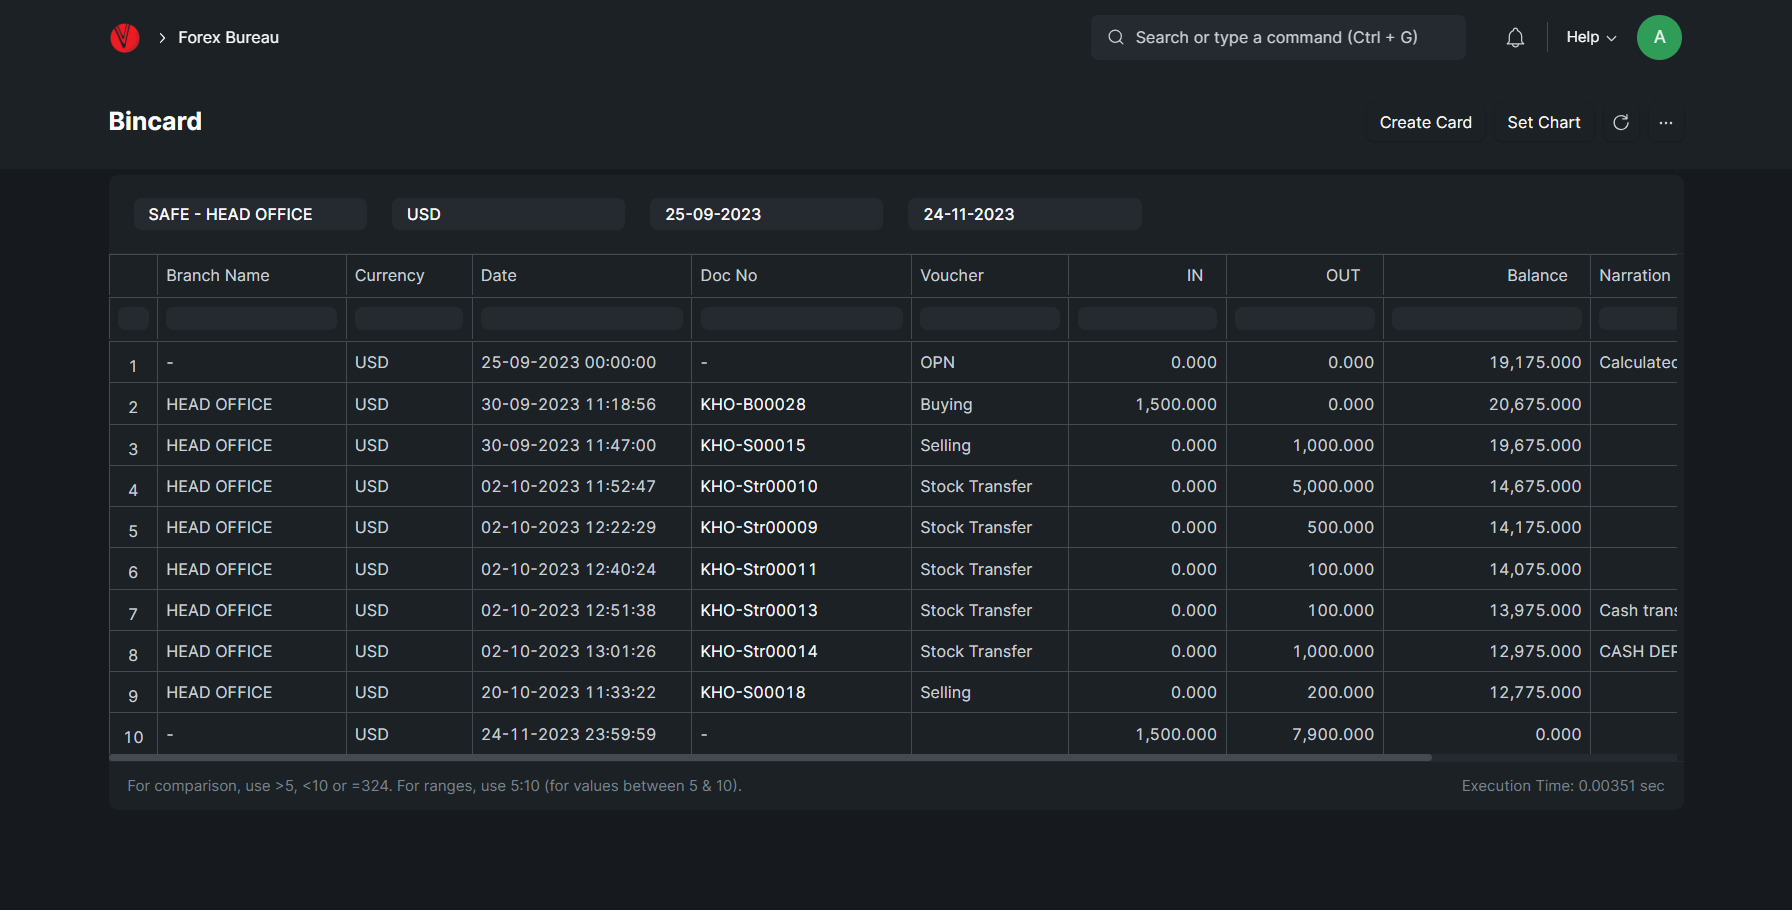Screen dimensions: 1792x910
Task: Select the Execution Time text
Action: (1563, 786)
